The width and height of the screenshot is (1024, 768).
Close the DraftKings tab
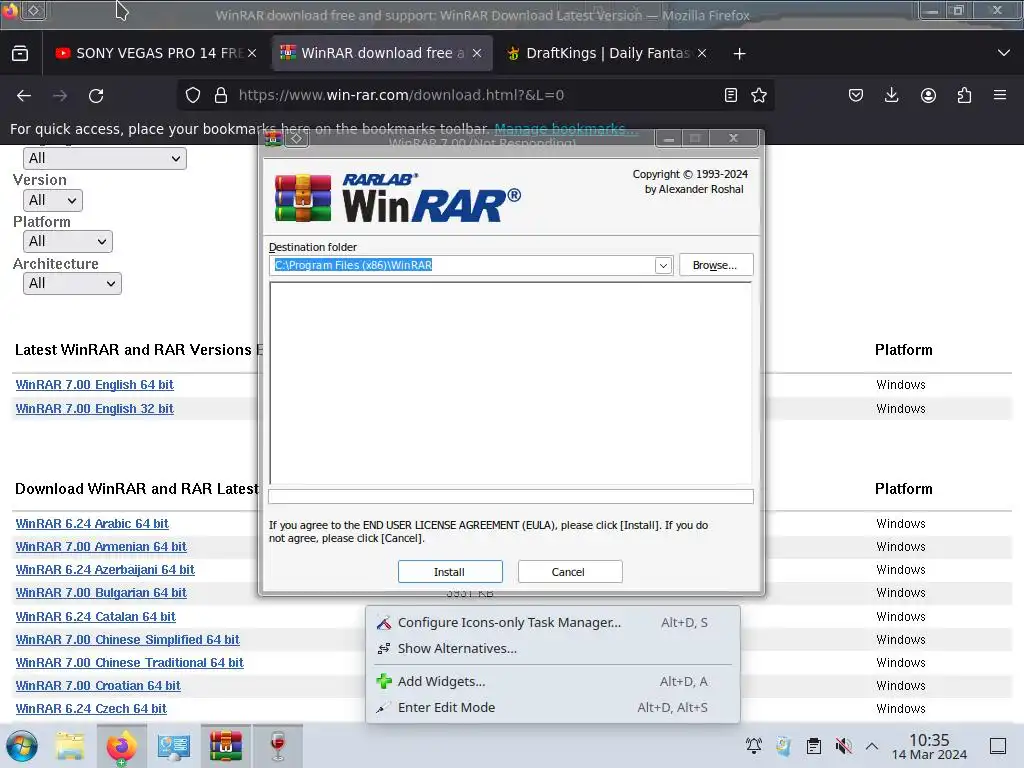[x=701, y=53]
